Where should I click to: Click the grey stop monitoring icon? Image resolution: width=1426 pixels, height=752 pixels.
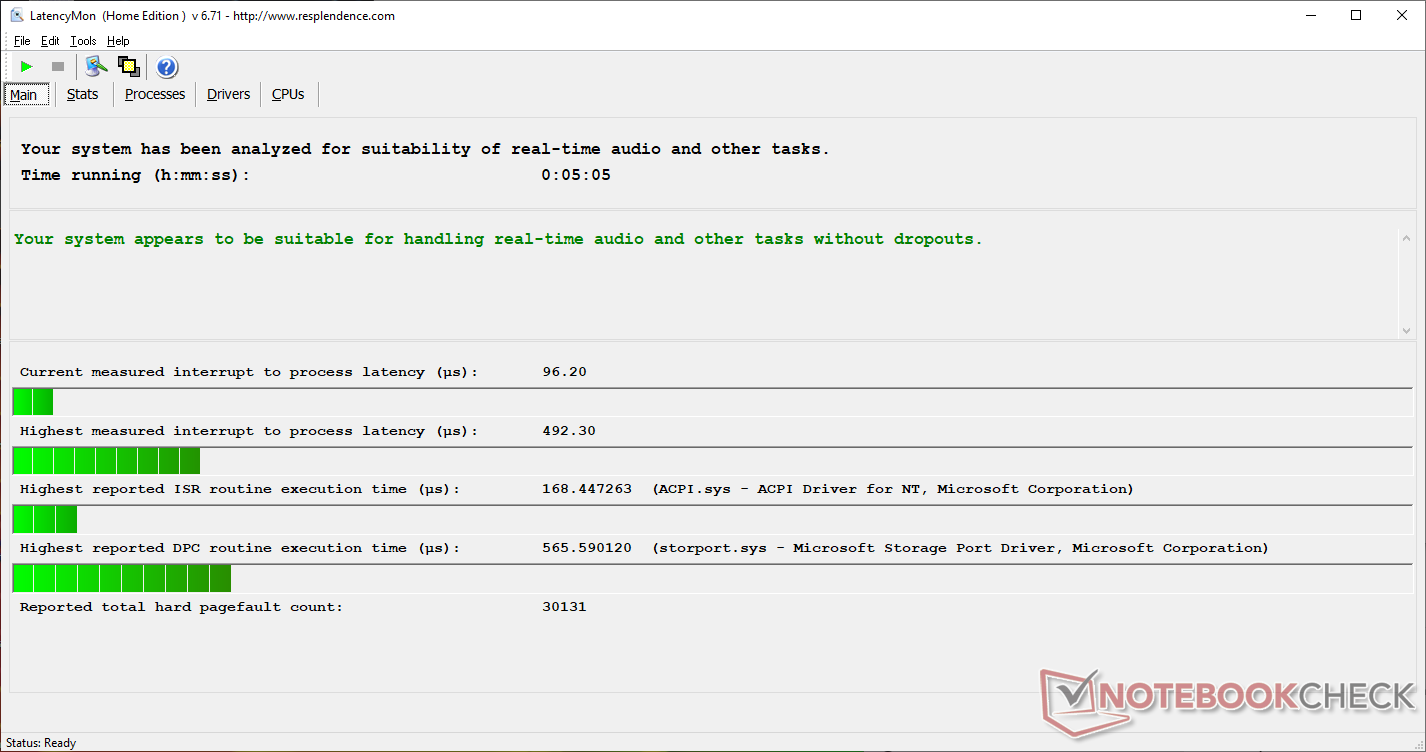58,67
